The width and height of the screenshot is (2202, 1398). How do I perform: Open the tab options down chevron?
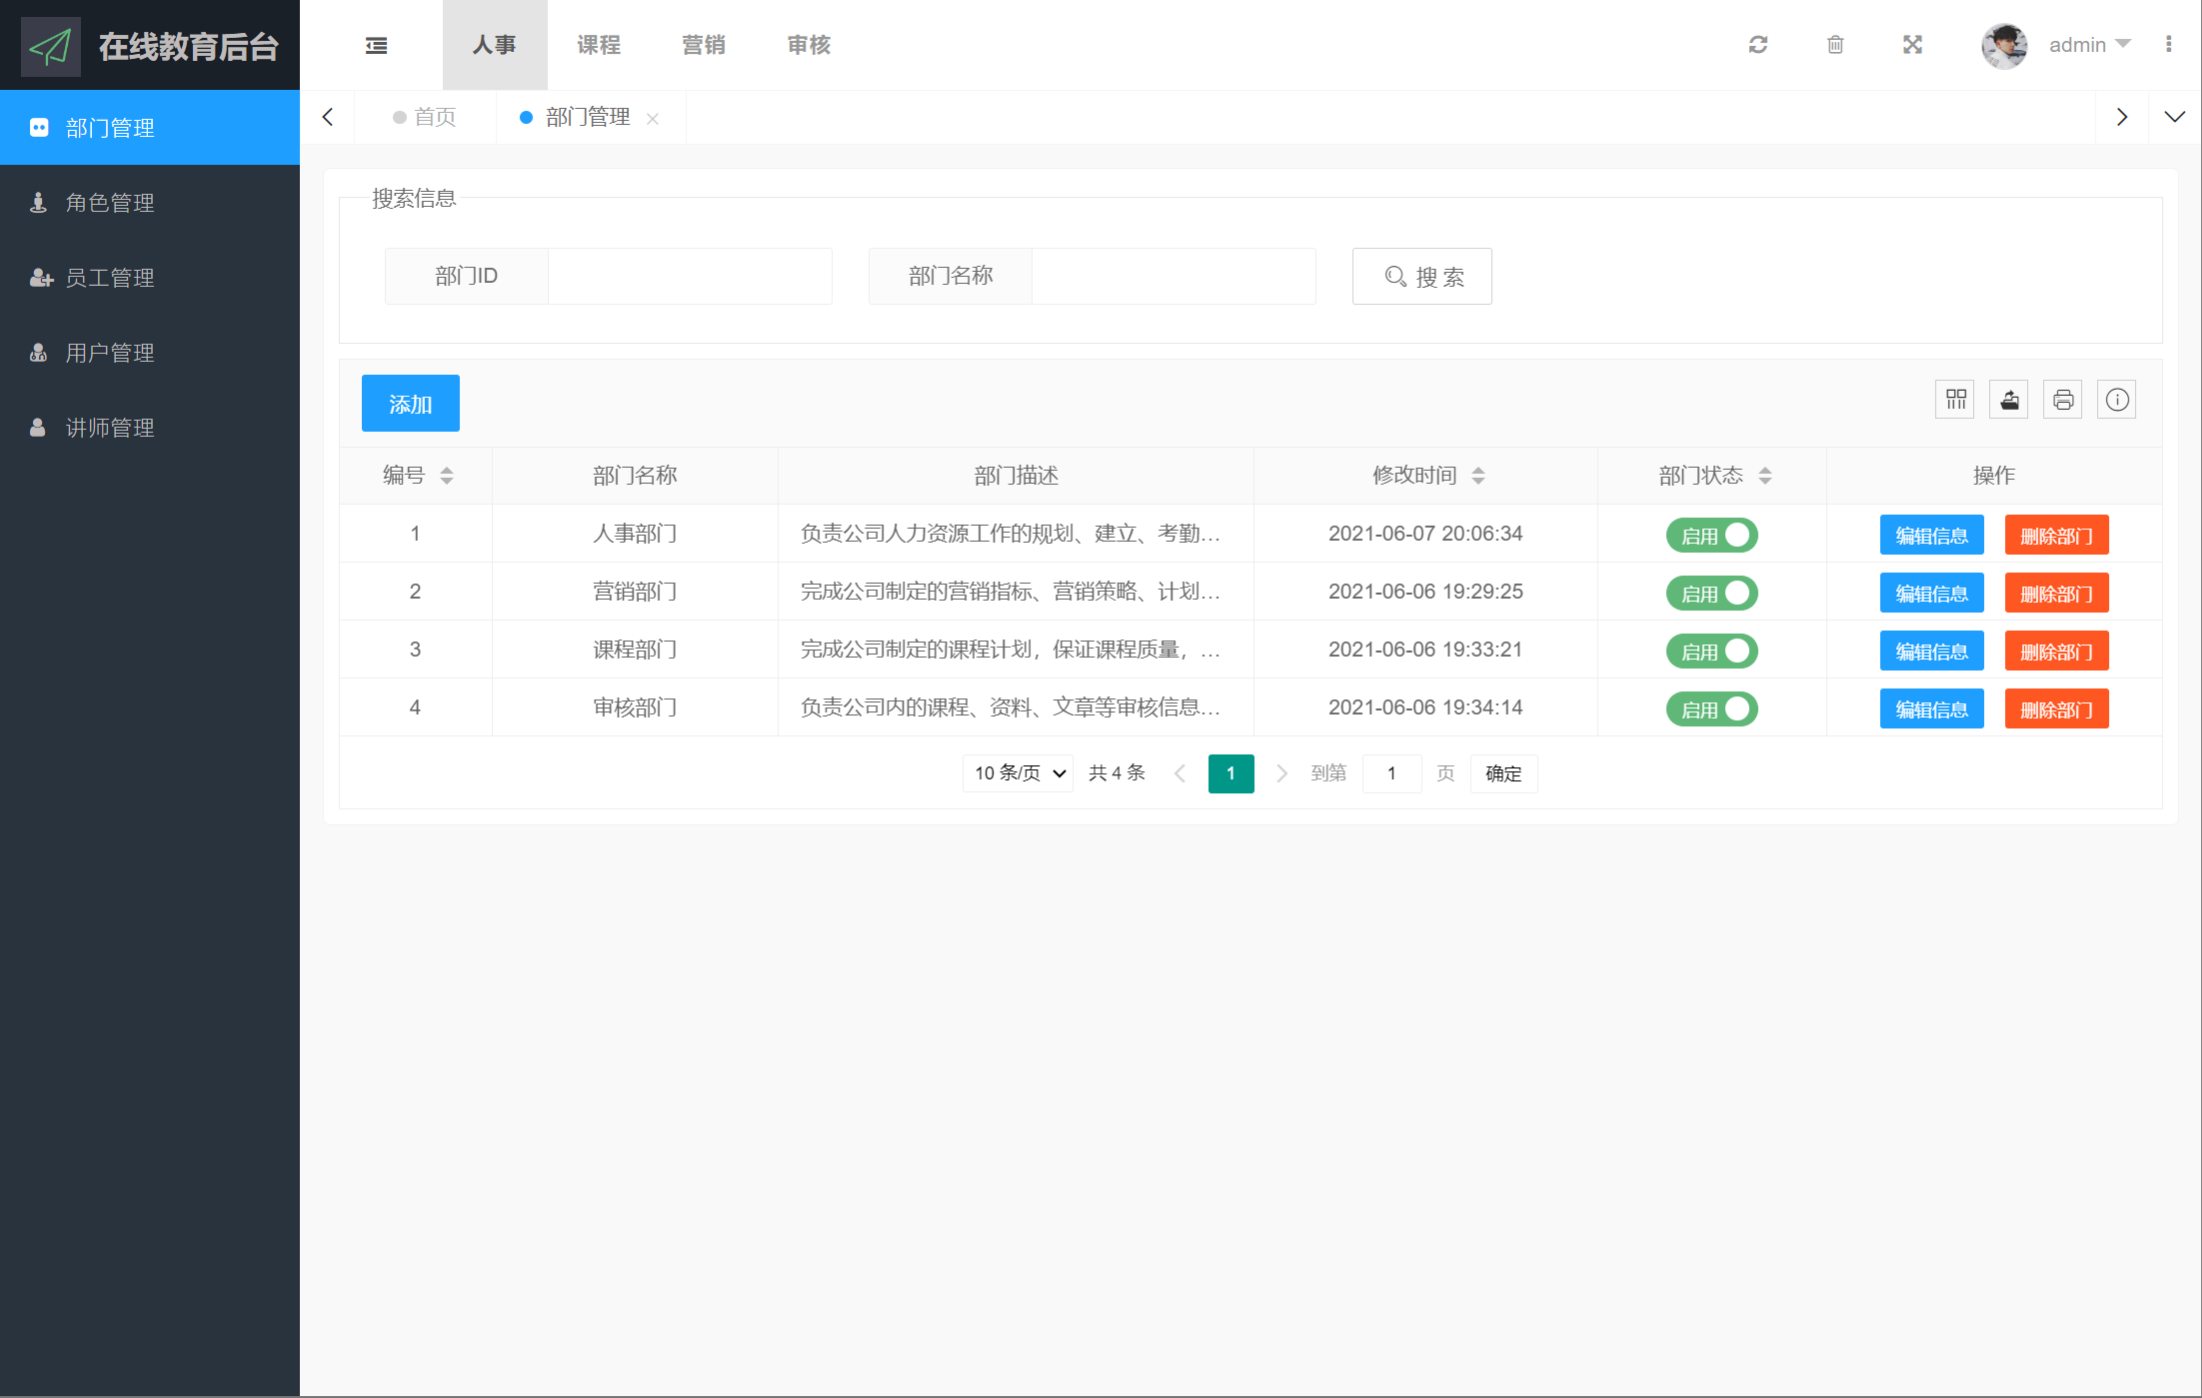pyautogui.click(x=2174, y=117)
